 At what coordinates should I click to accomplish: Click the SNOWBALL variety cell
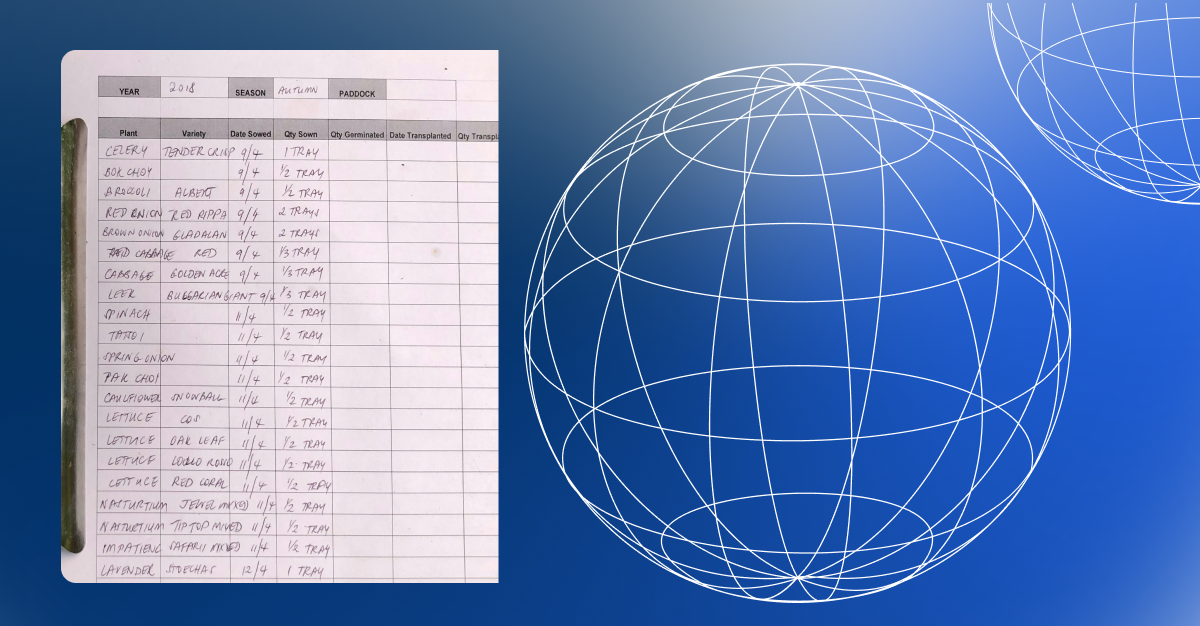[x=198, y=398]
